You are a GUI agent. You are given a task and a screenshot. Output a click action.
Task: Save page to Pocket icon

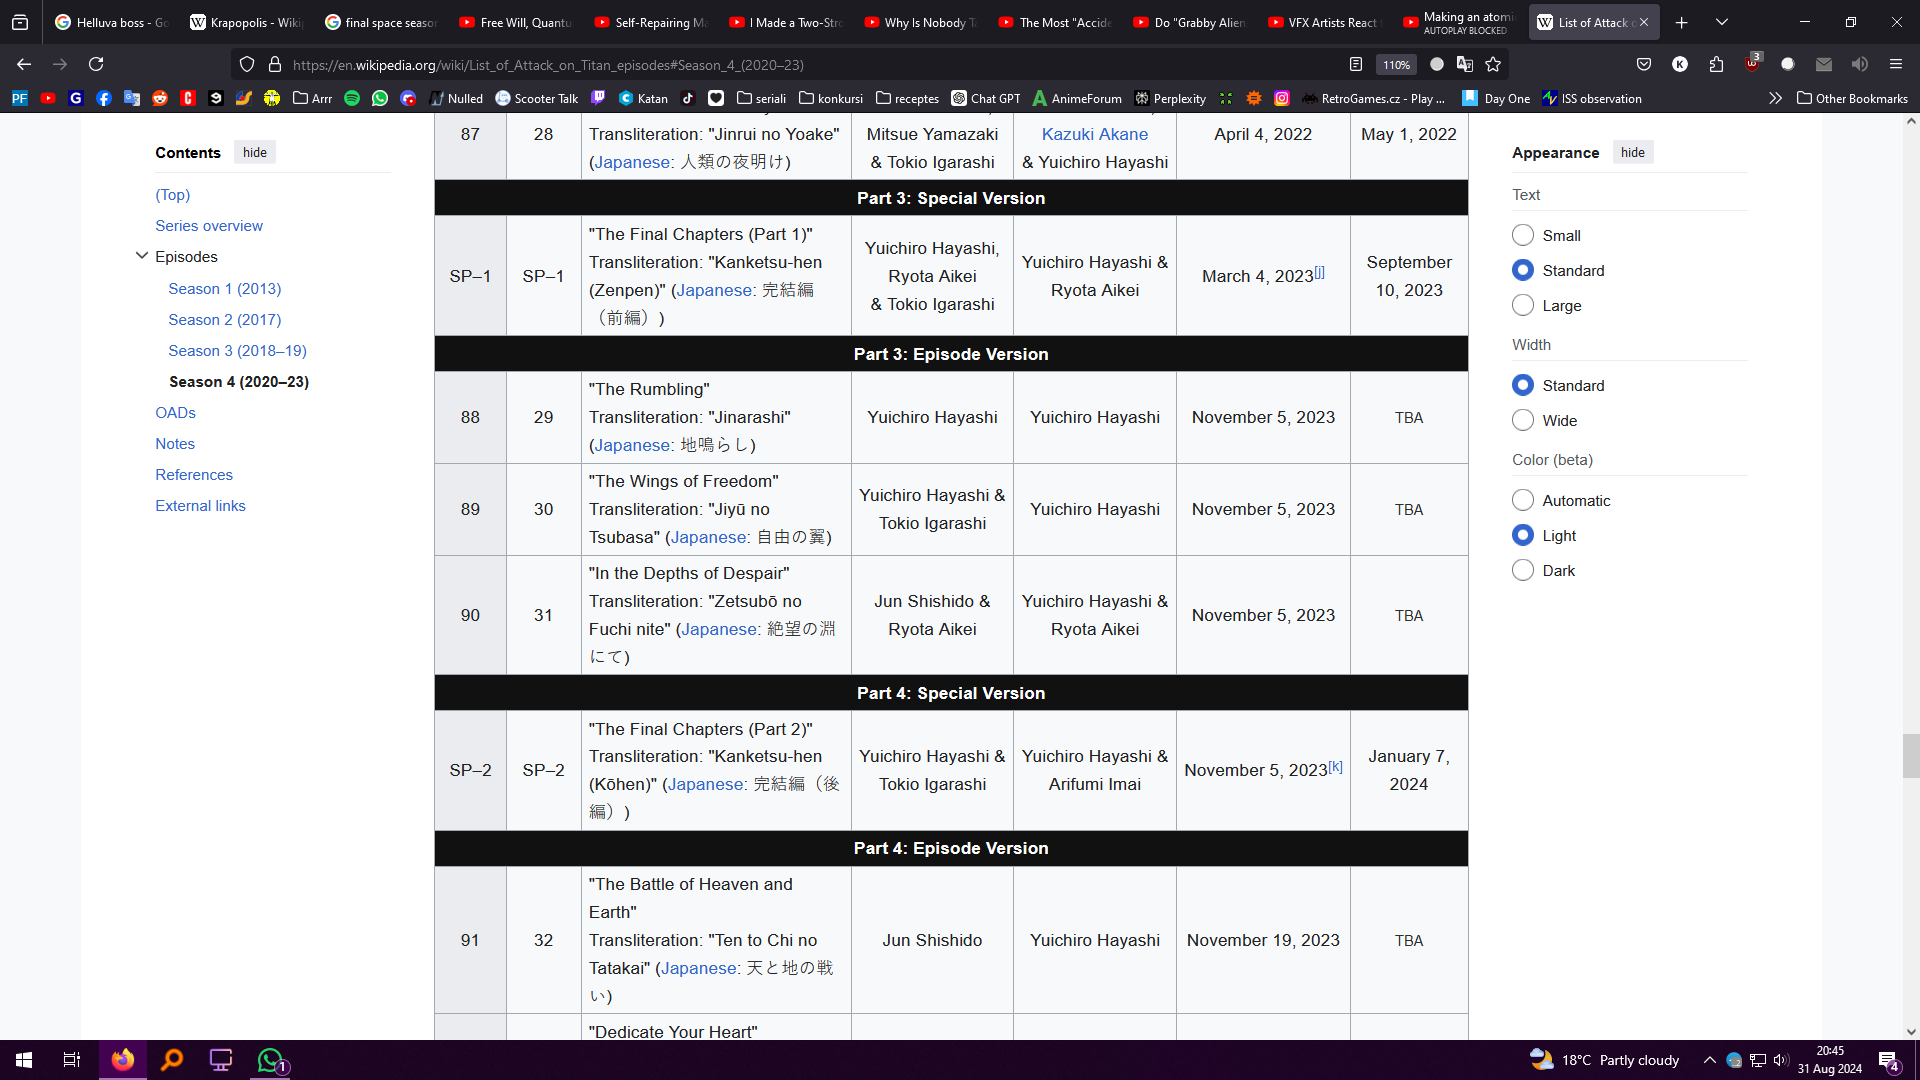(x=1644, y=64)
